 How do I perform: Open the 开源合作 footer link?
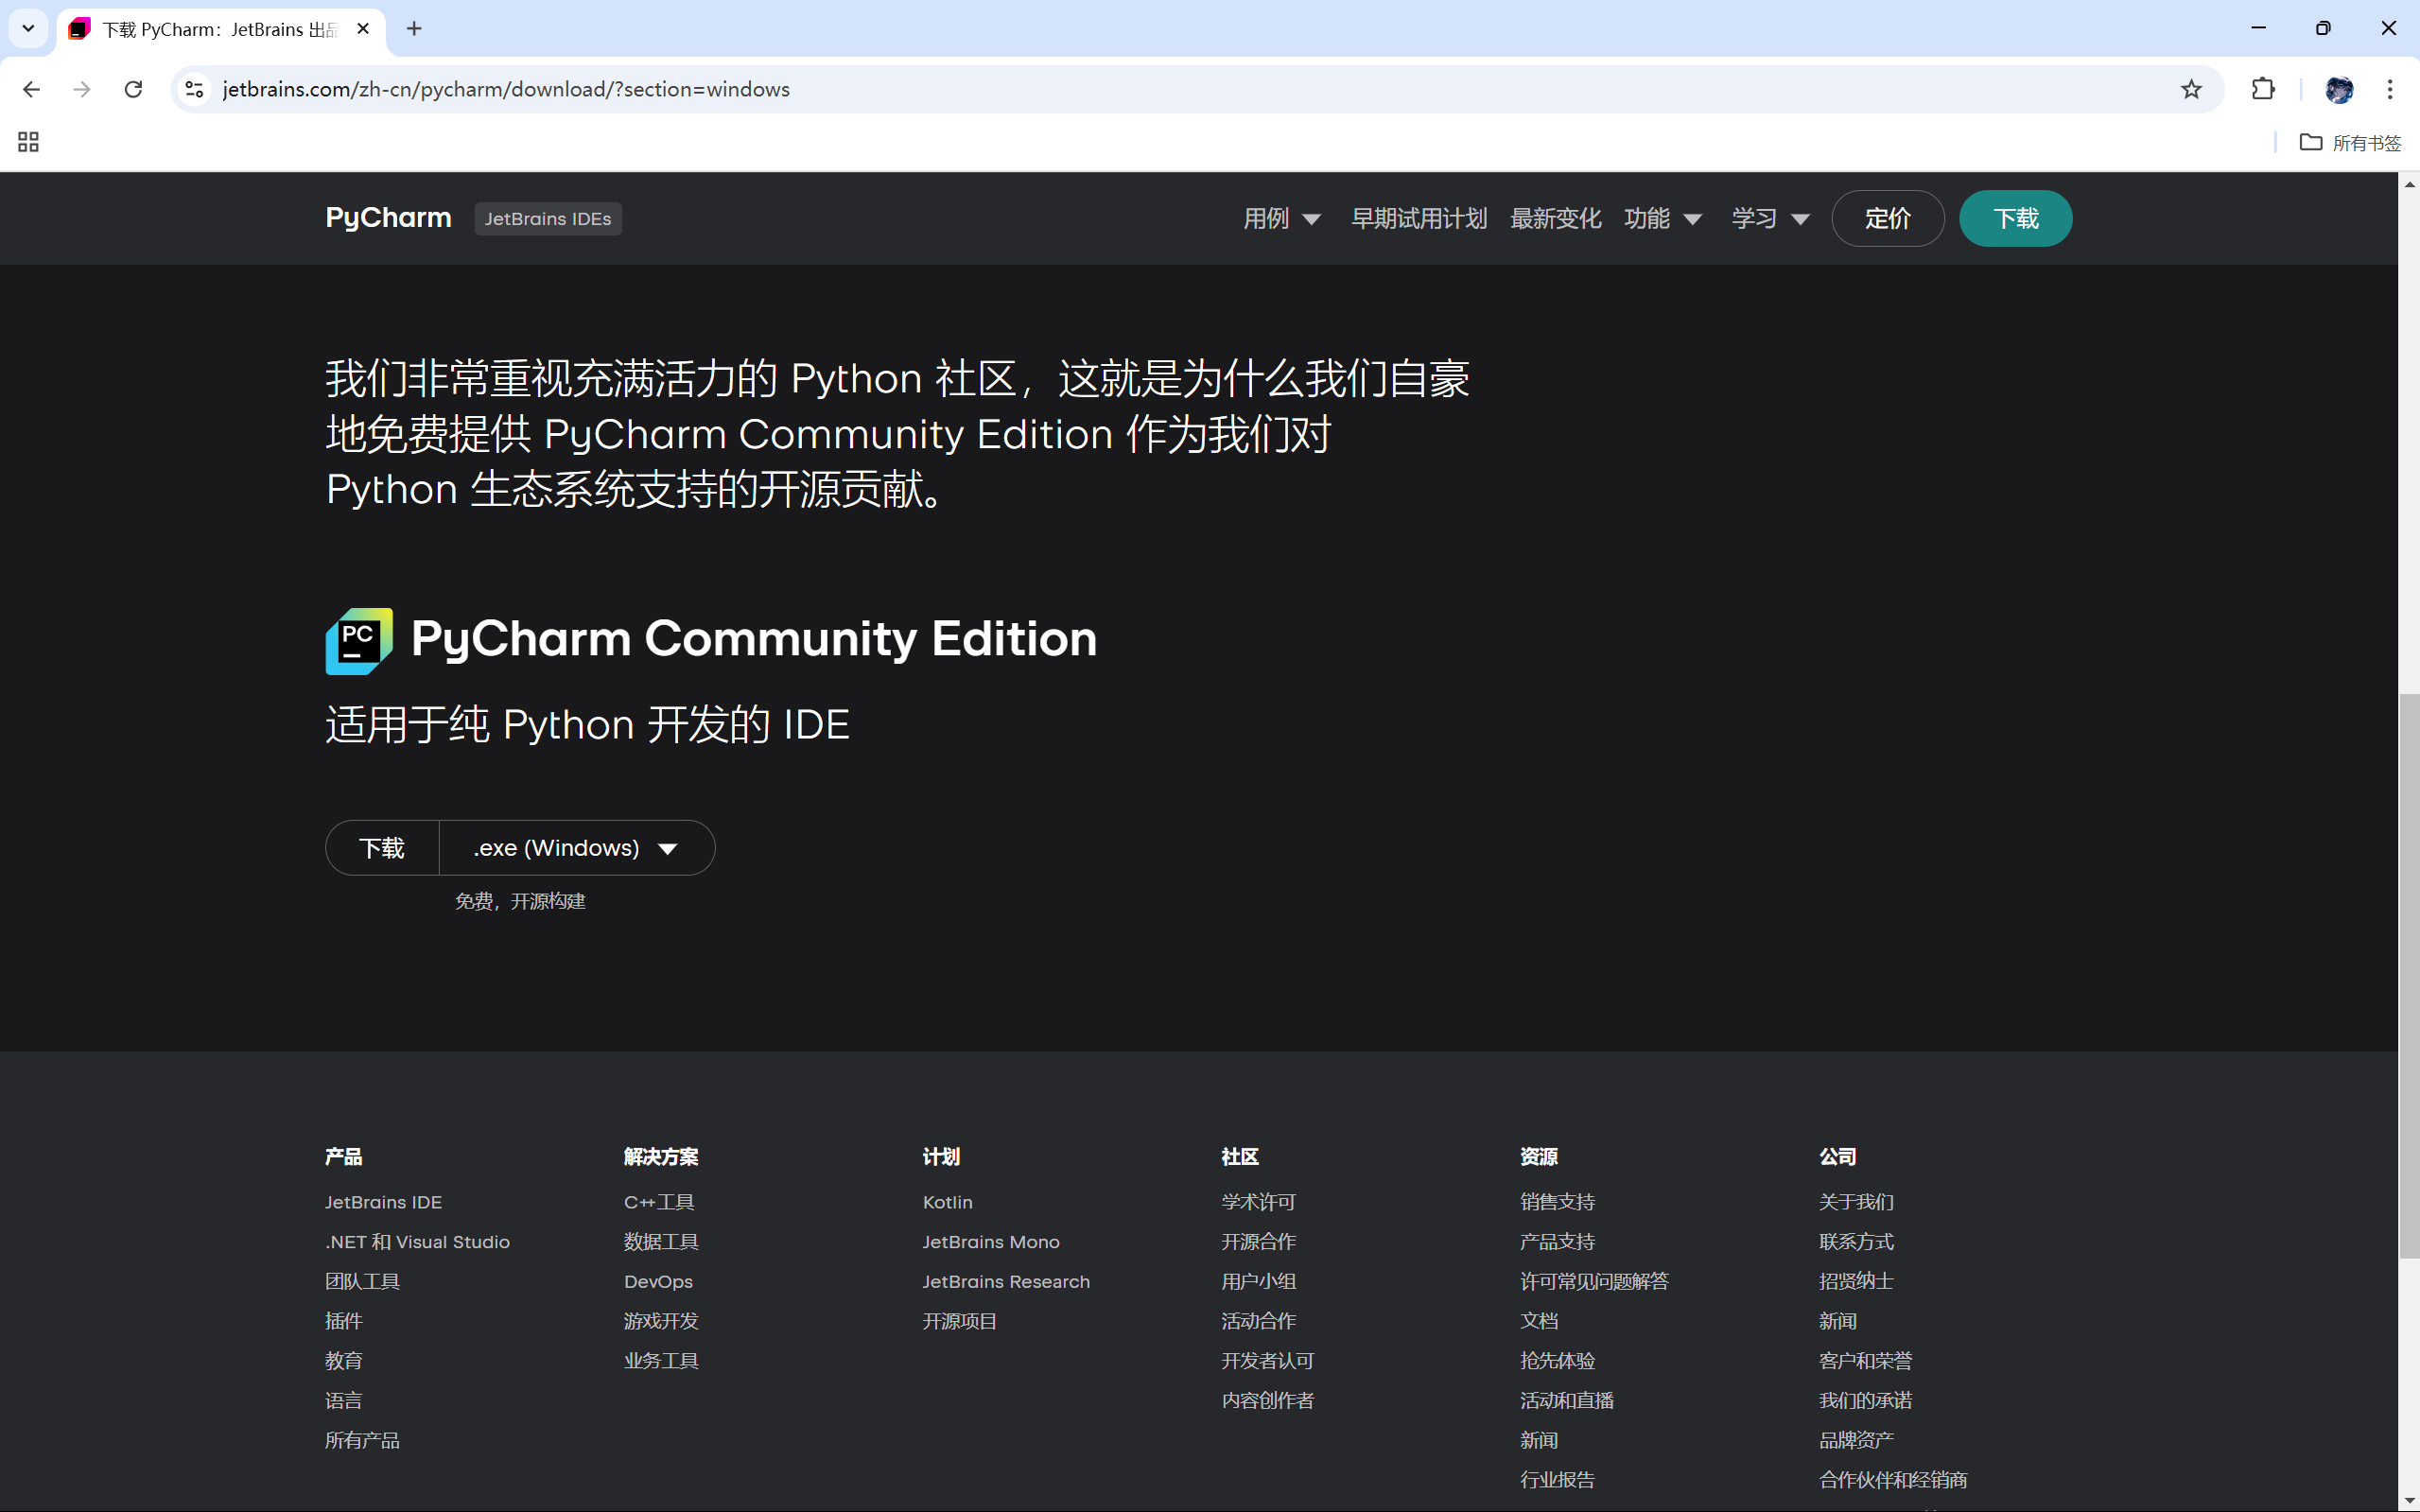tap(1258, 1242)
